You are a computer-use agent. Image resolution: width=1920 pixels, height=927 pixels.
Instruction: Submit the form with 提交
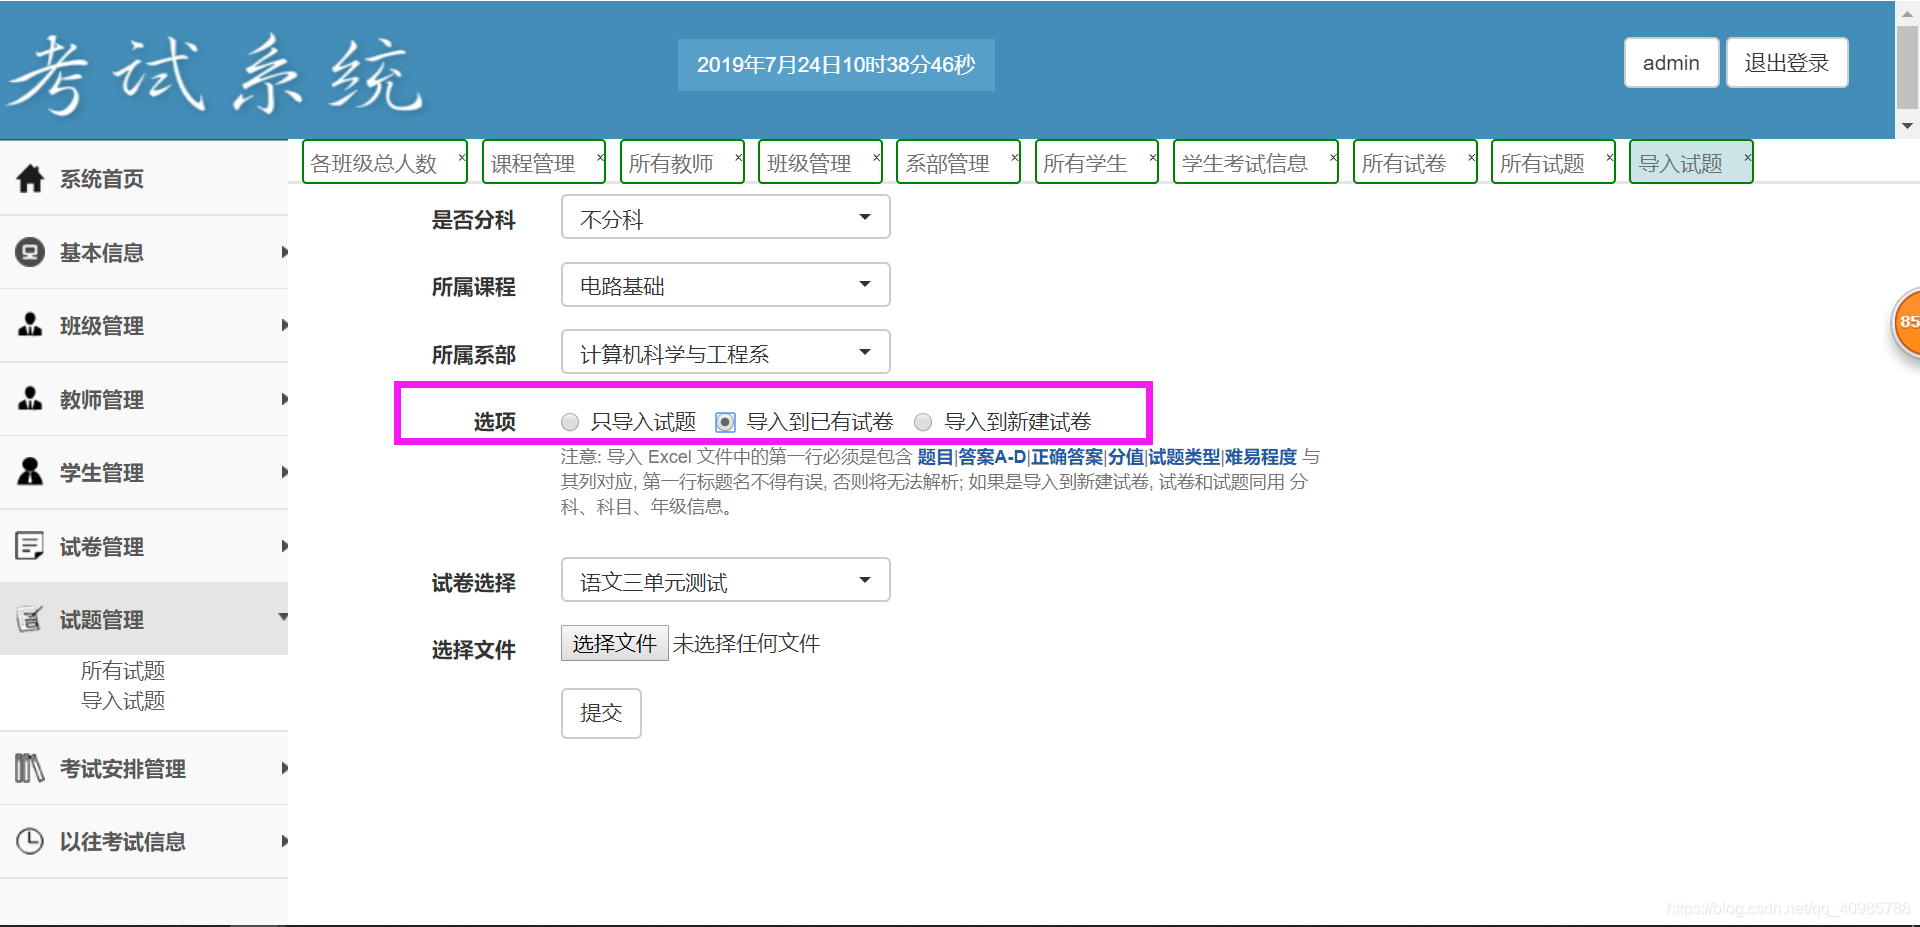point(601,713)
